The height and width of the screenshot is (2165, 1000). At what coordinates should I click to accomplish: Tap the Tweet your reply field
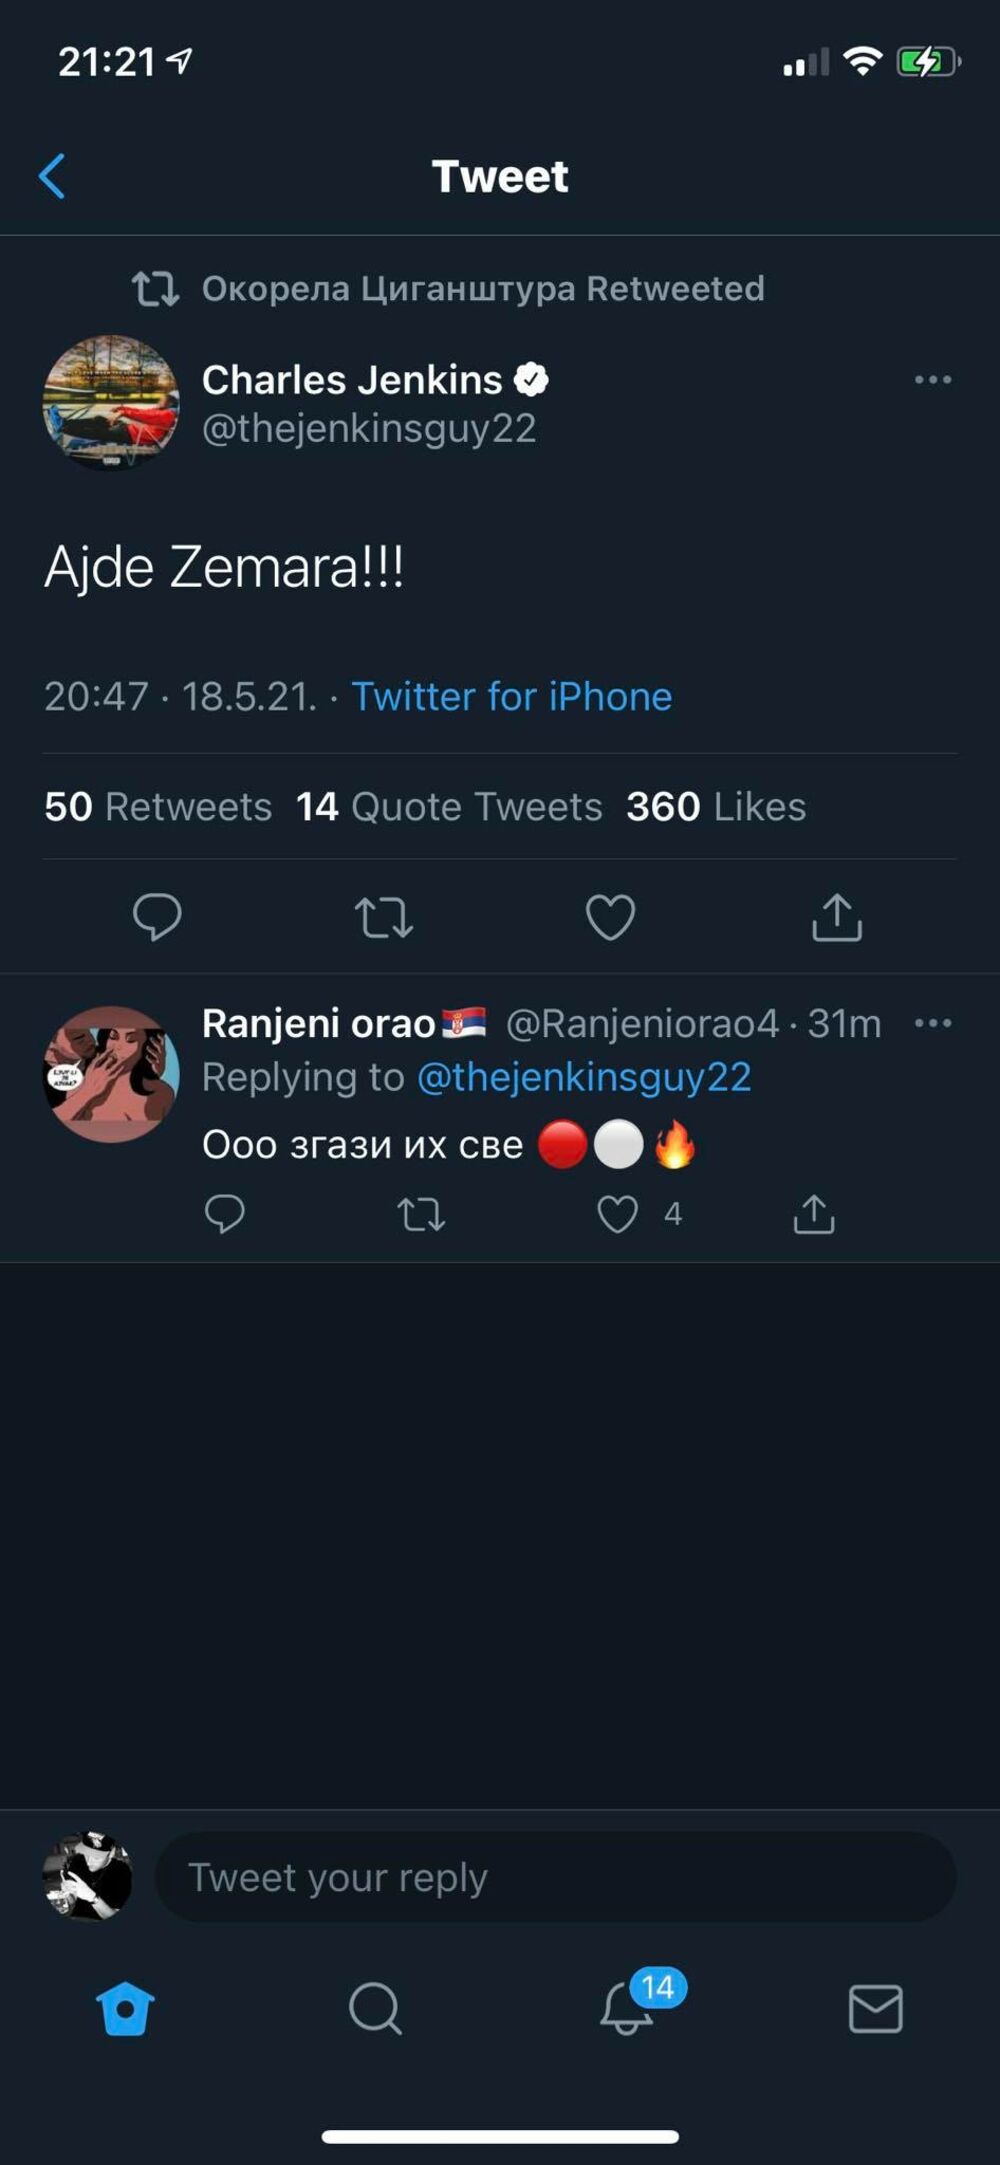point(555,1877)
